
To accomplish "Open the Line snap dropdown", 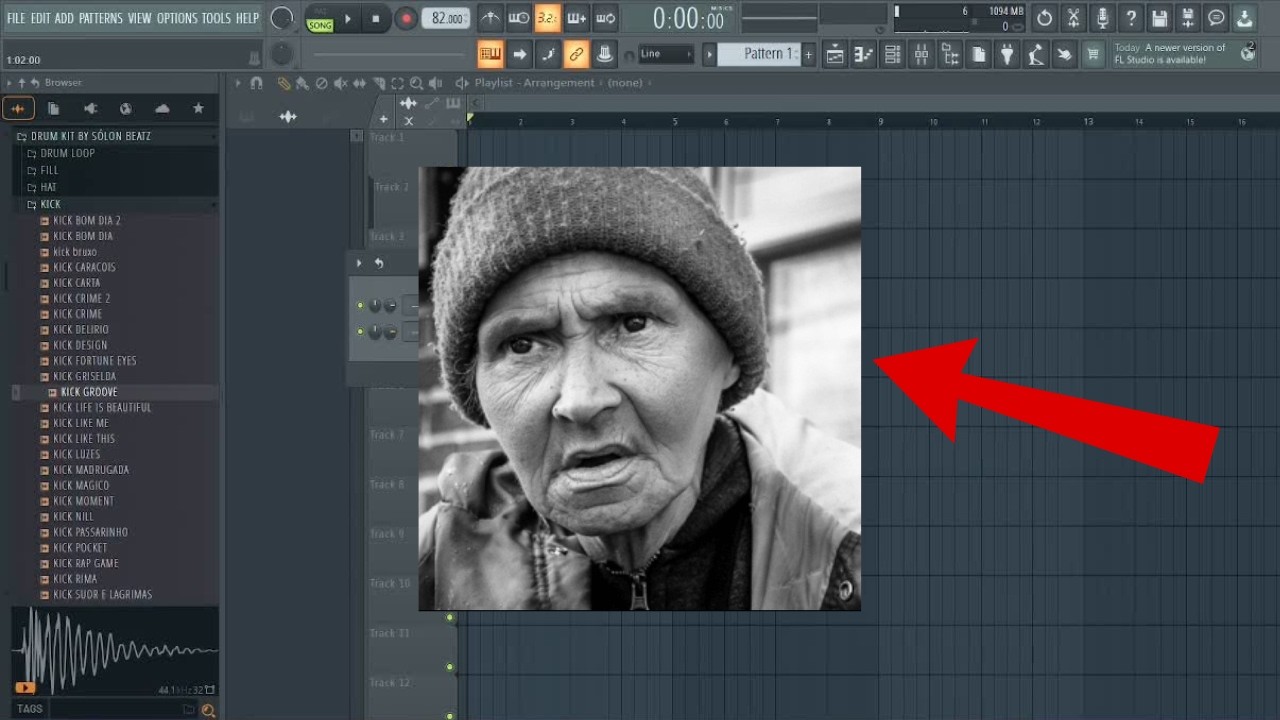I will pyautogui.click(x=665, y=54).
